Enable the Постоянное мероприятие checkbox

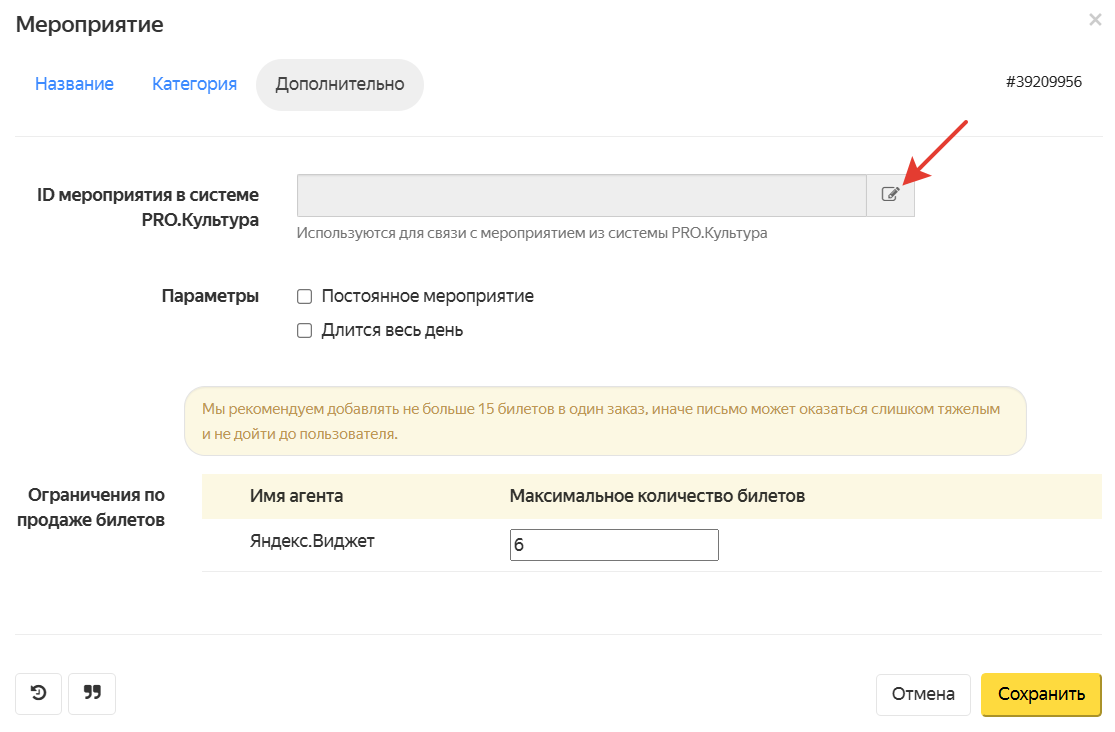(305, 297)
